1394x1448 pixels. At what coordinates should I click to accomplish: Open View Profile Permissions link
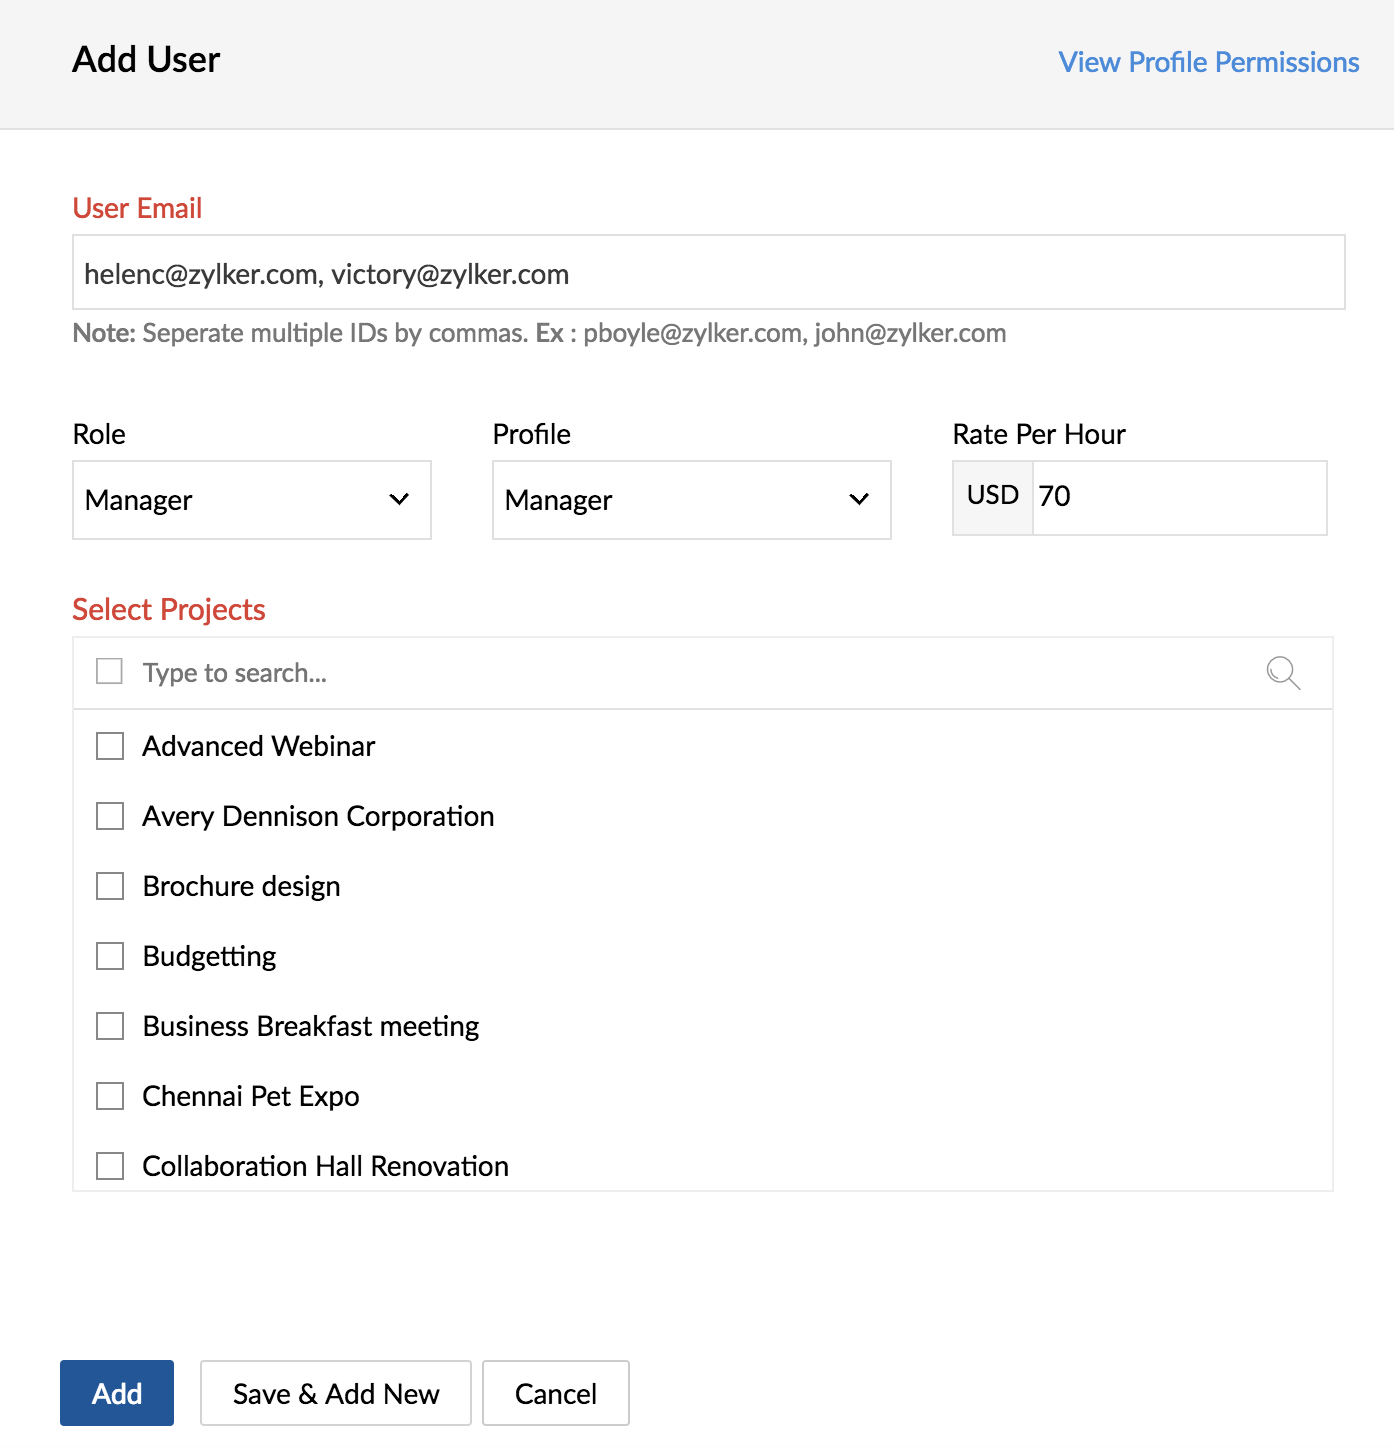tap(1209, 62)
